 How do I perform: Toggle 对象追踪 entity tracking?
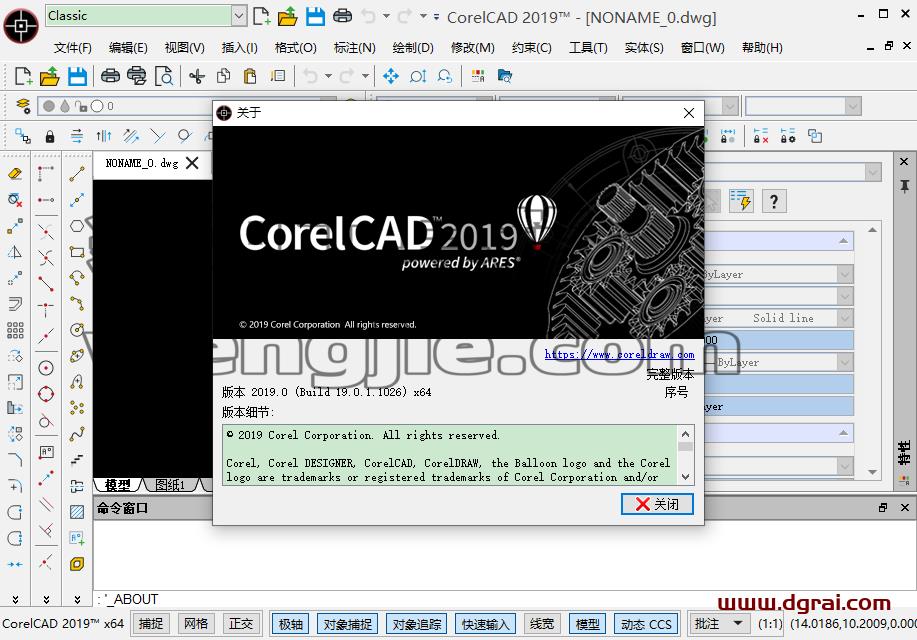click(x=416, y=624)
